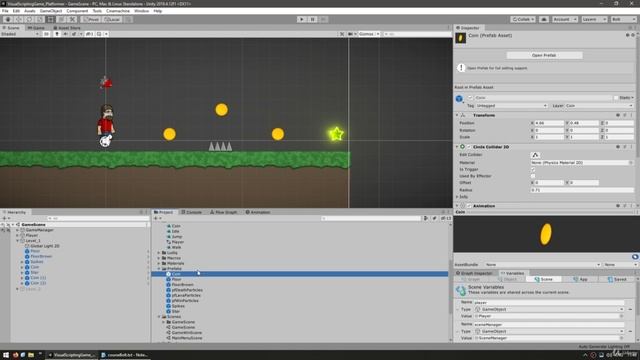Switch to the Asset Store tab
The image size is (640, 360).
[67, 28]
